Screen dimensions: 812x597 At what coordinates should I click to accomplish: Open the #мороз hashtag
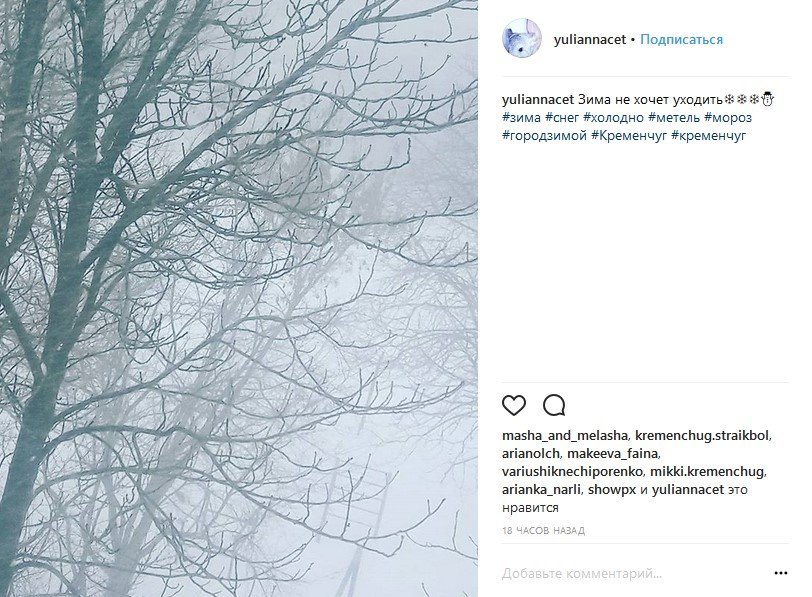[728, 118]
